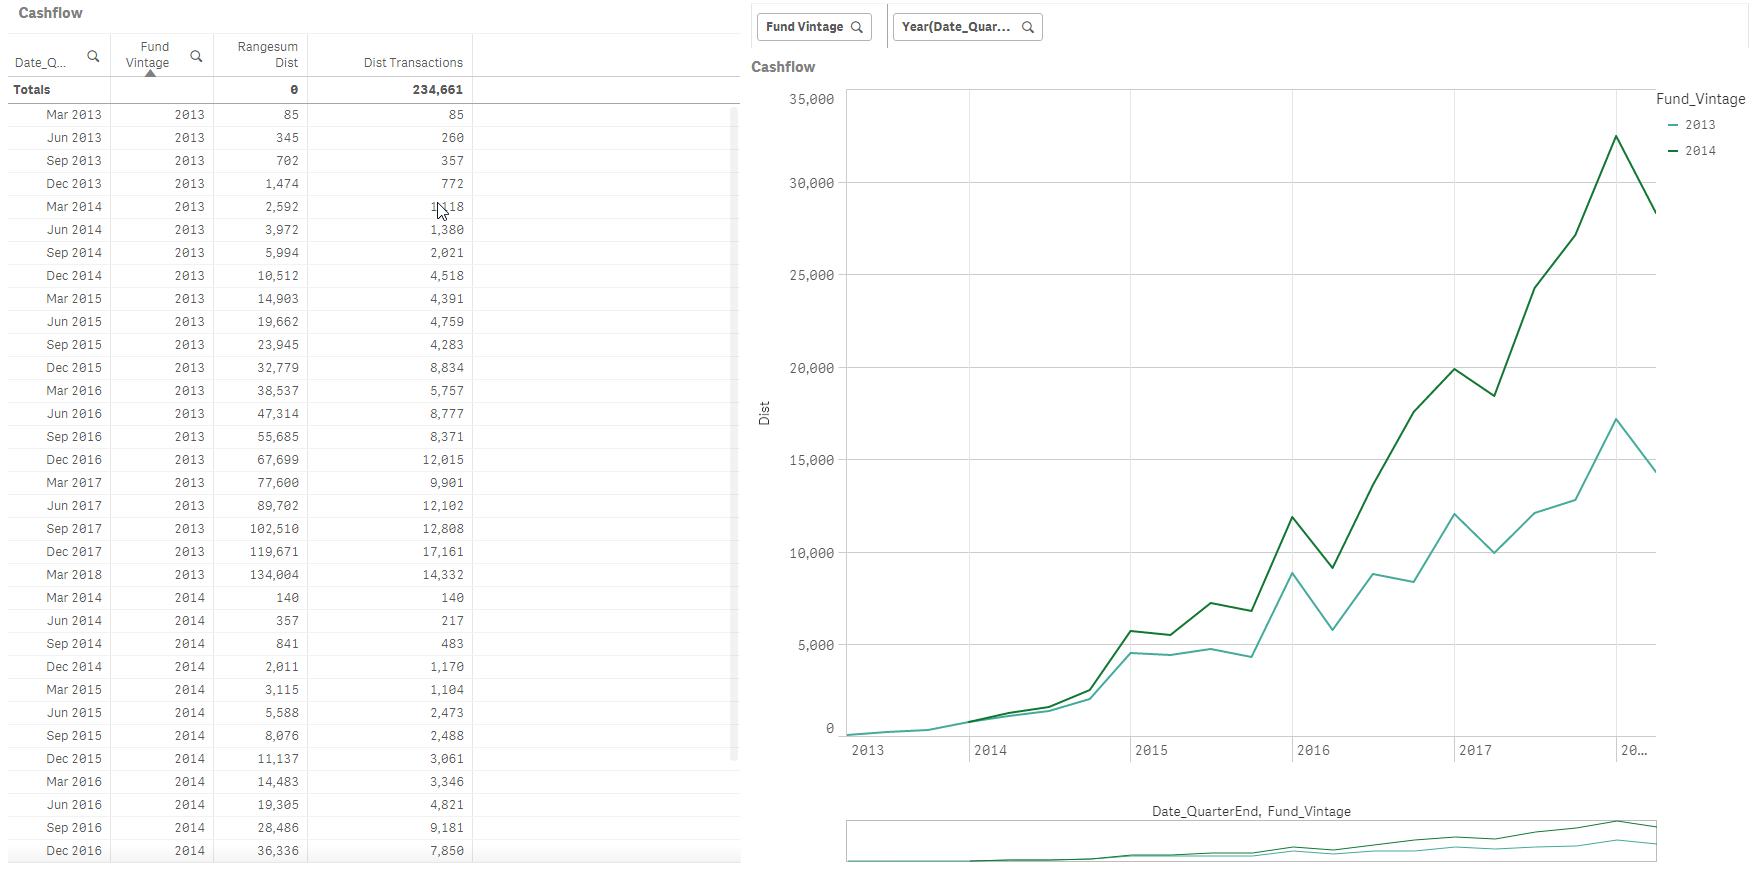This screenshot has height=879, width=1750.
Task: Sort table by Fund Vintage column header
Action: pos(148,55)
